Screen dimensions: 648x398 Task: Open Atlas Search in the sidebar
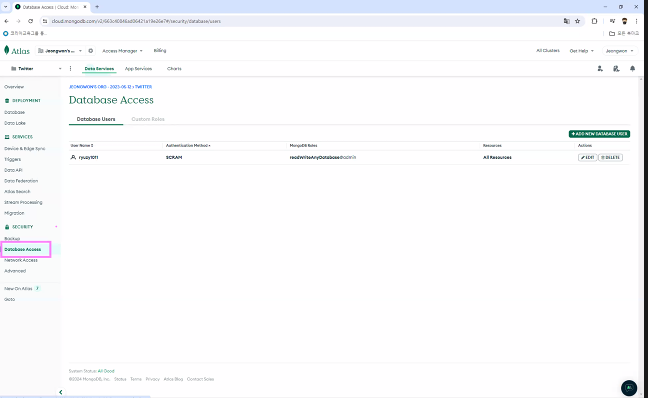click(17, 191)
